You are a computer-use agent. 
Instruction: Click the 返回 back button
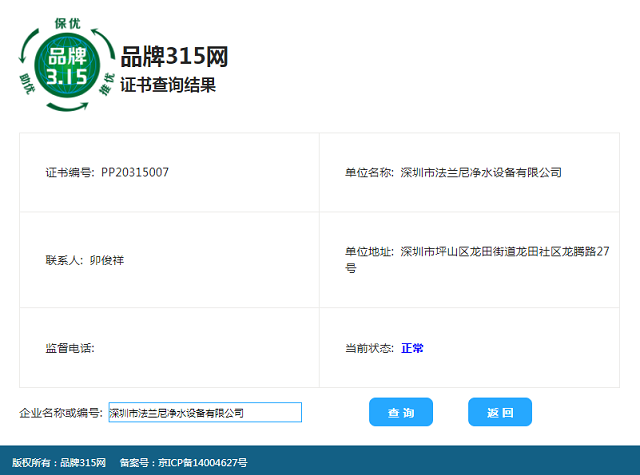tap(500, 412)
